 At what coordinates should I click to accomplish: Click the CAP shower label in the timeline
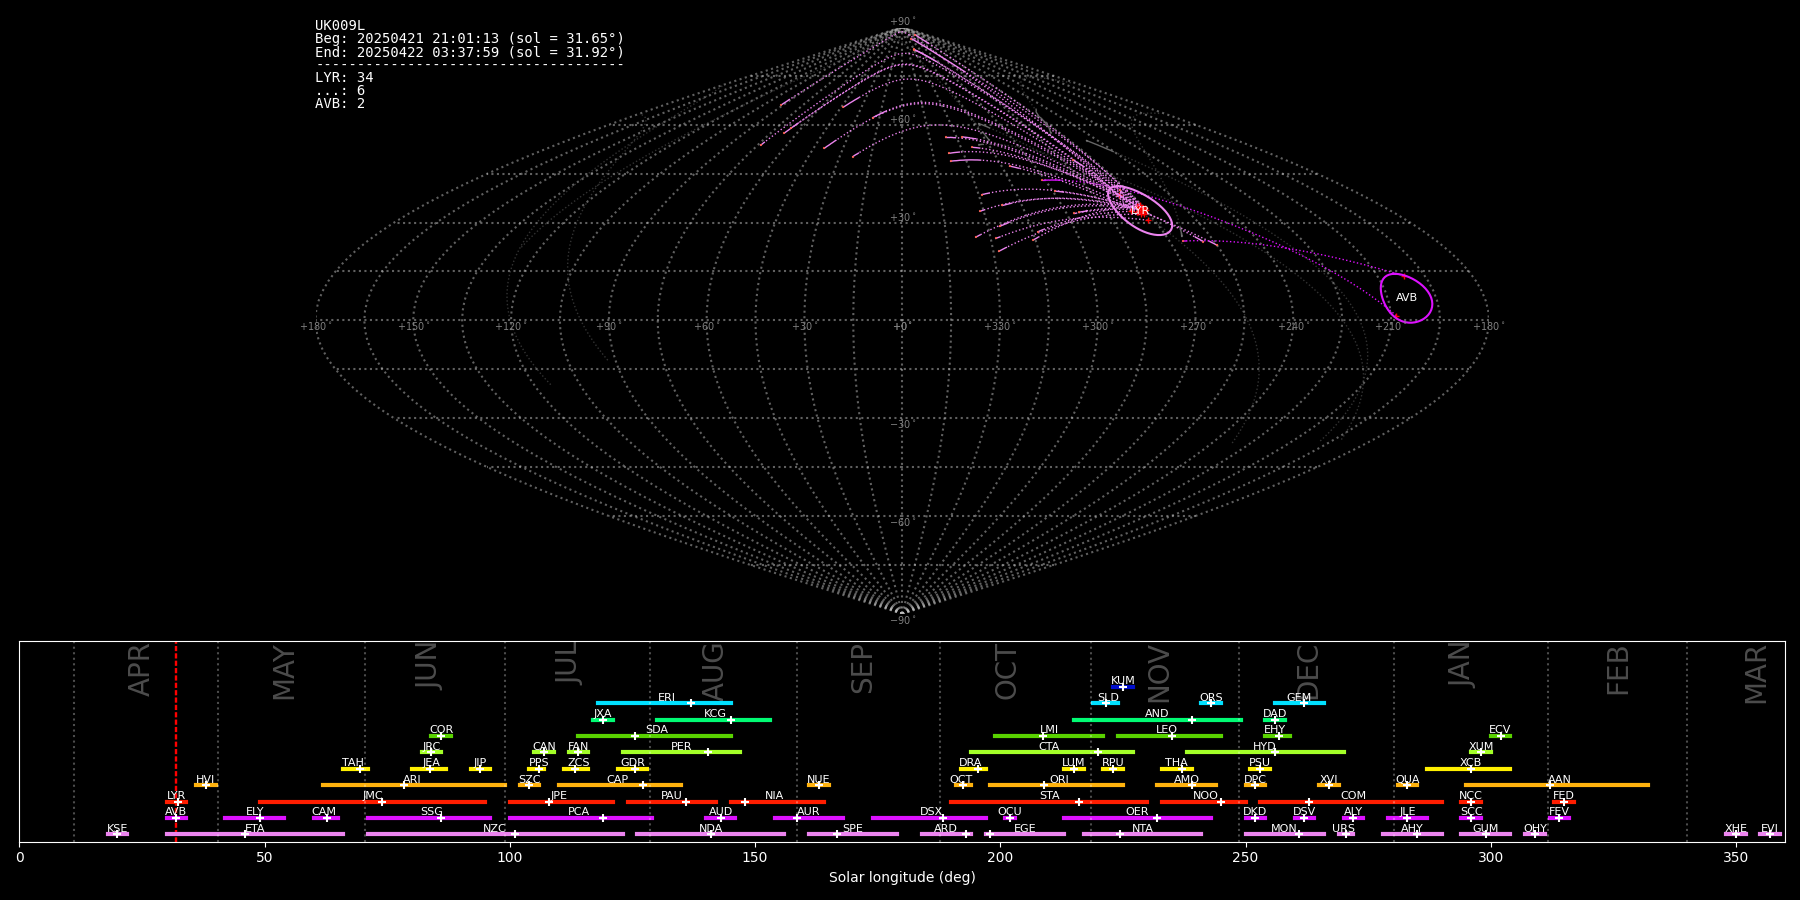click(x=618, y=780)
